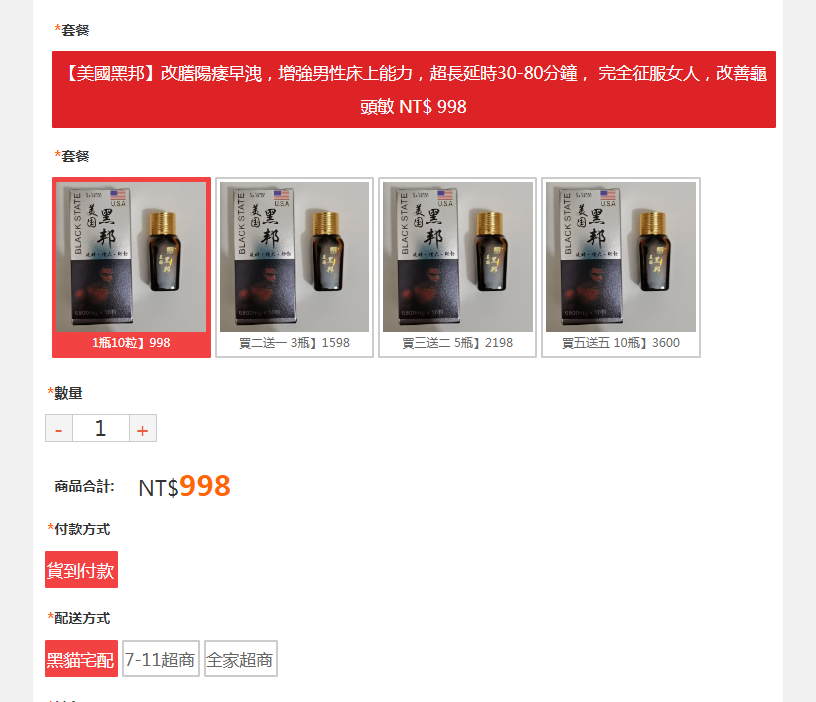The height and width of the screenshot is (702, 816).
Task: Choose the 買五送五 10瓶 3600 package
Action: pyautogui.click(x=621, y=267)
